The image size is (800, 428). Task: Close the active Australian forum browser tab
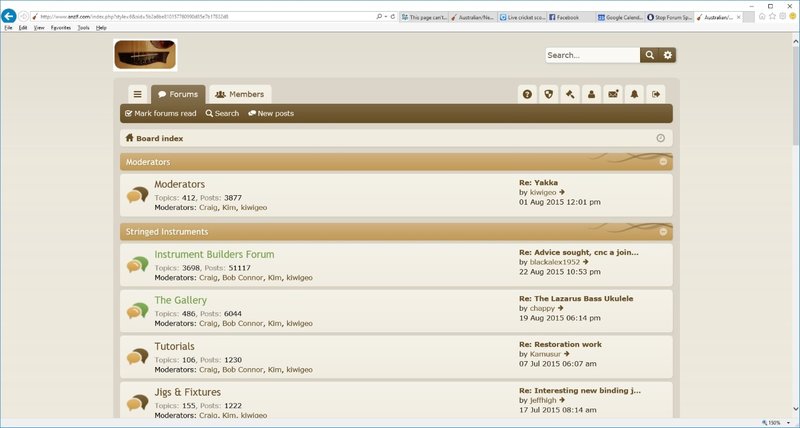coord(738,17)
